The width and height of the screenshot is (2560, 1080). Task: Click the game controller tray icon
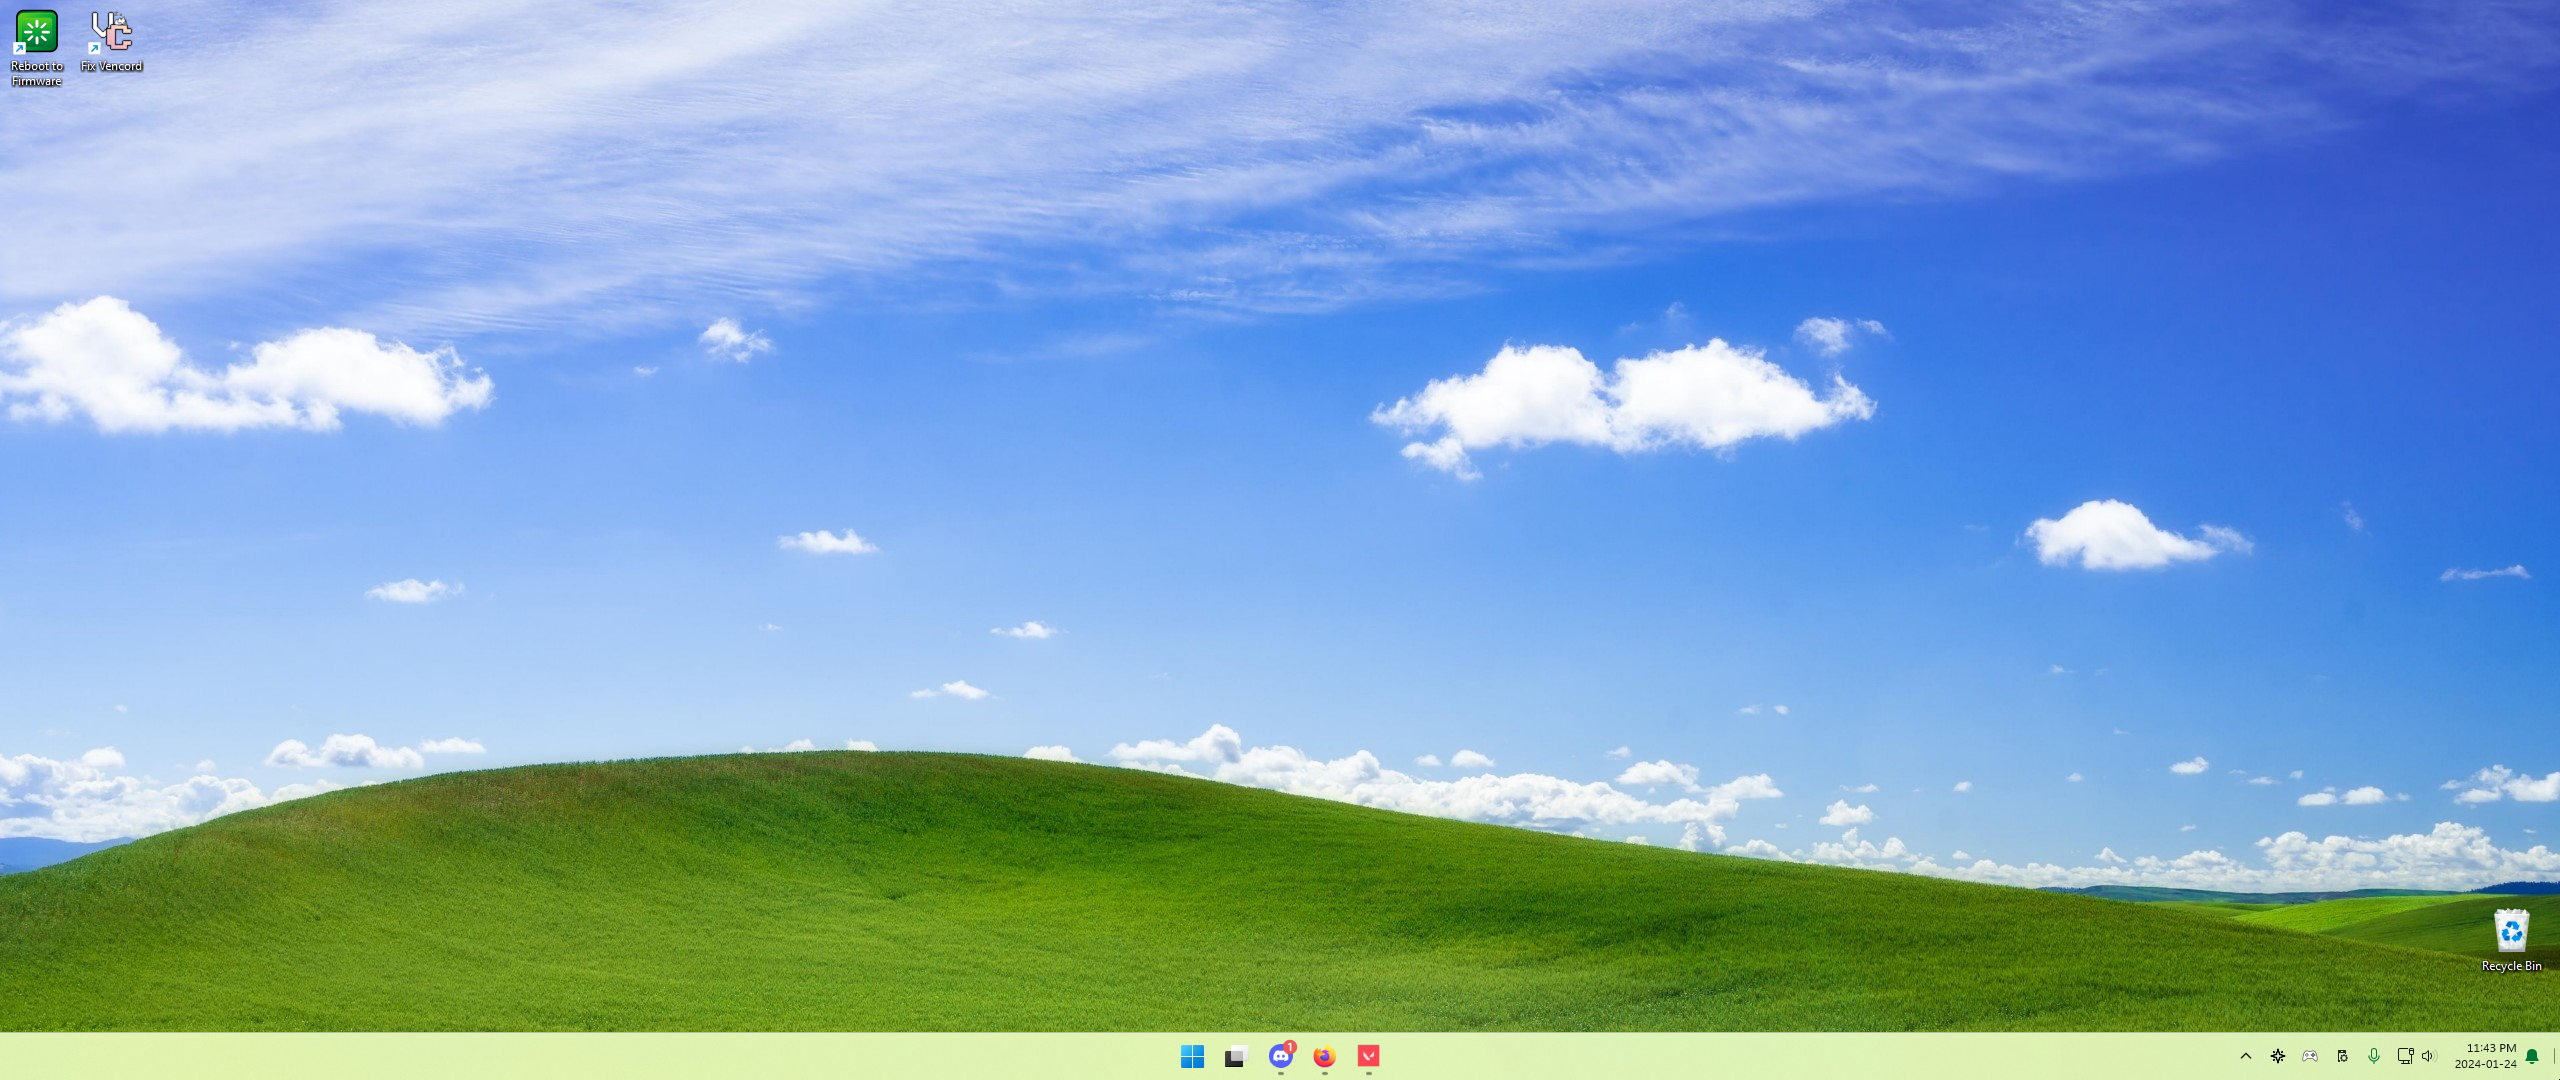click(x=2310, y=1056)
